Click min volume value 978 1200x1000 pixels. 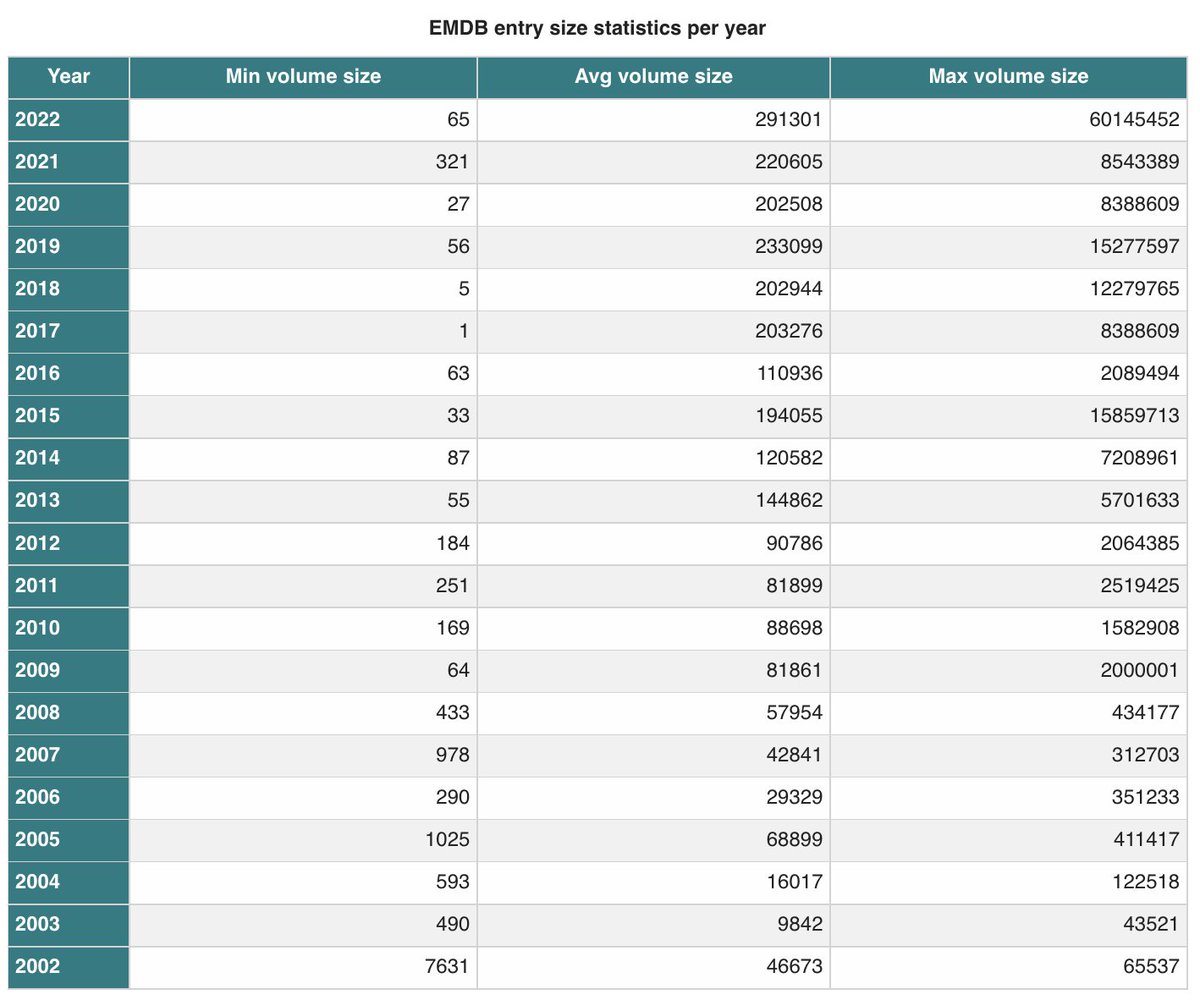click(452, 756)
